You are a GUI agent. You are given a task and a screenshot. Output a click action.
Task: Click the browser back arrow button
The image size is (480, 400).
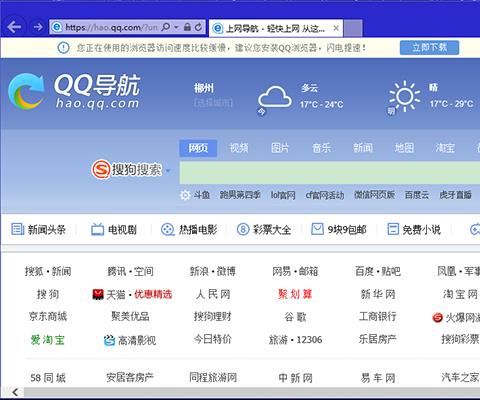point(14,27)
